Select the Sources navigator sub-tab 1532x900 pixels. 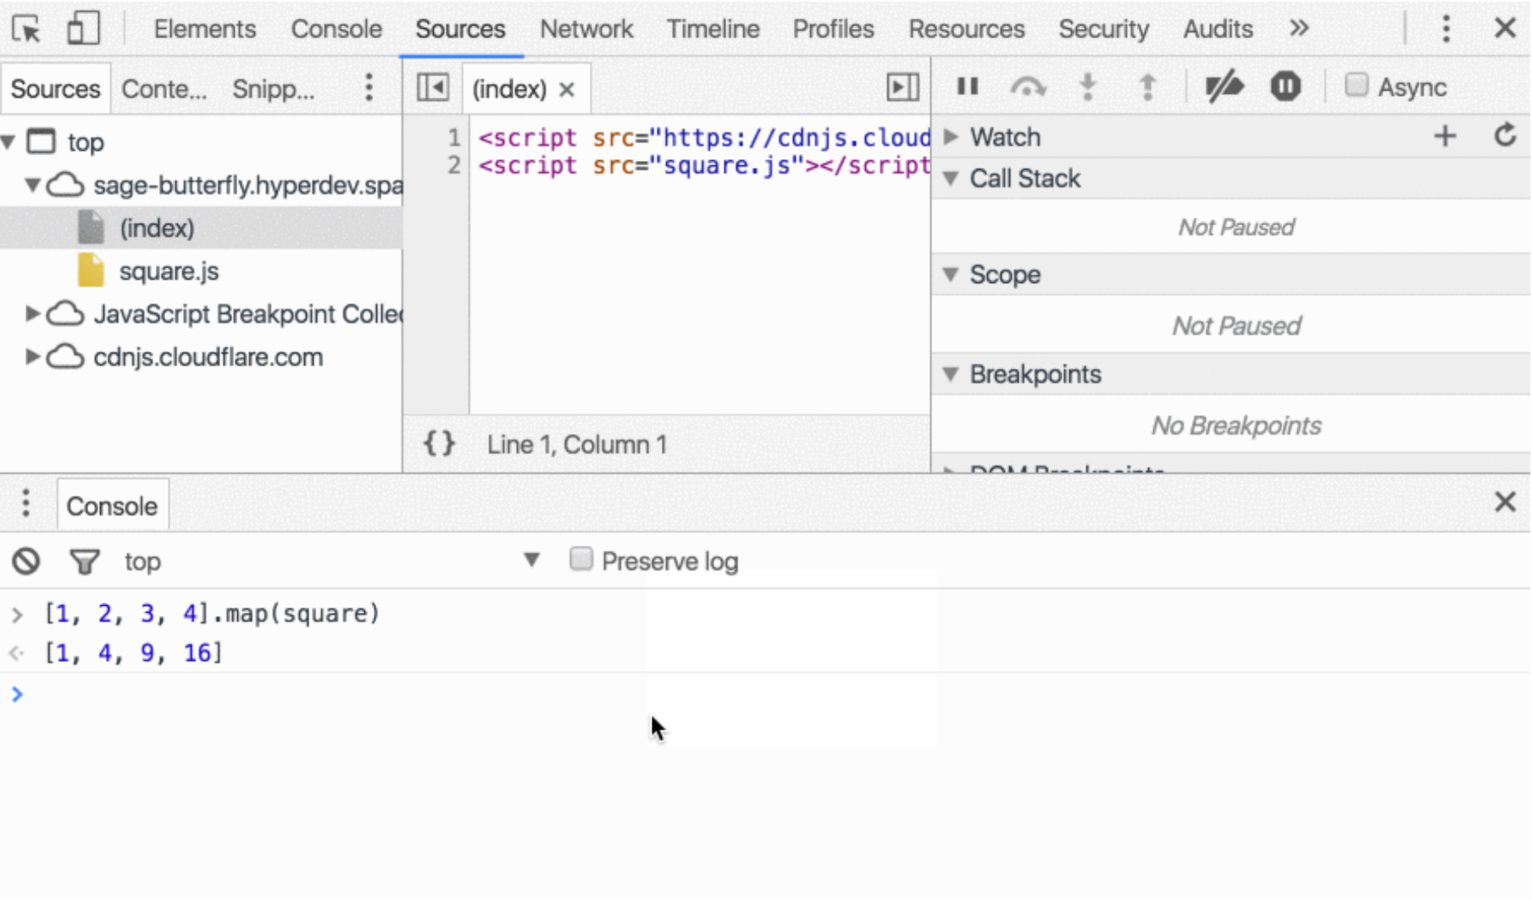tap(55, 89)
